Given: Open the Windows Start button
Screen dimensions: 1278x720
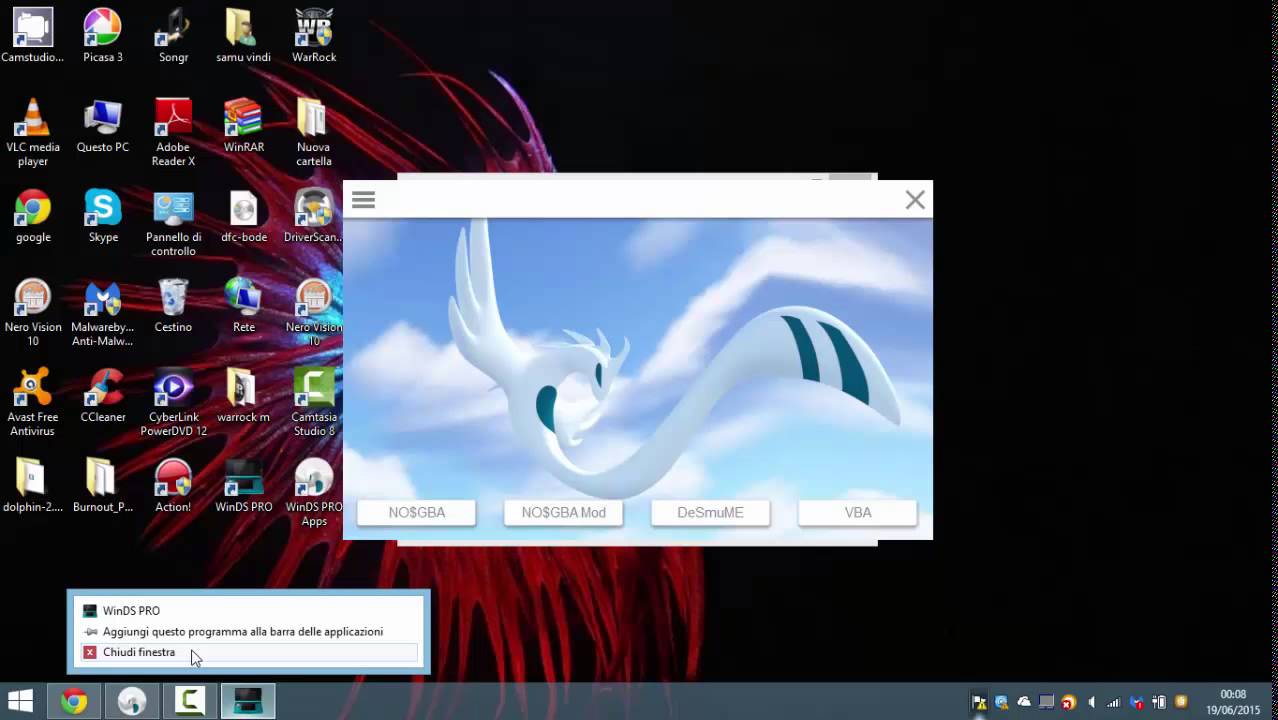Looking at the screenshot, I should [20, 701].
